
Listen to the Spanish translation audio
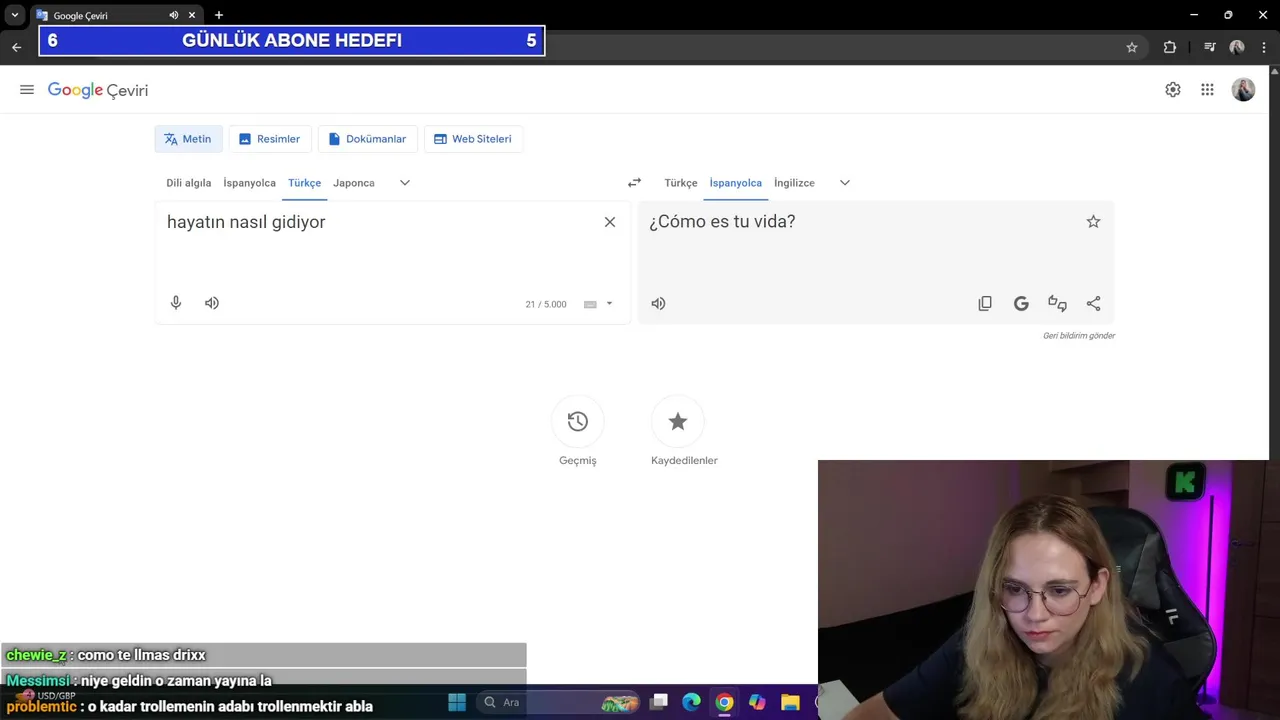658,303
